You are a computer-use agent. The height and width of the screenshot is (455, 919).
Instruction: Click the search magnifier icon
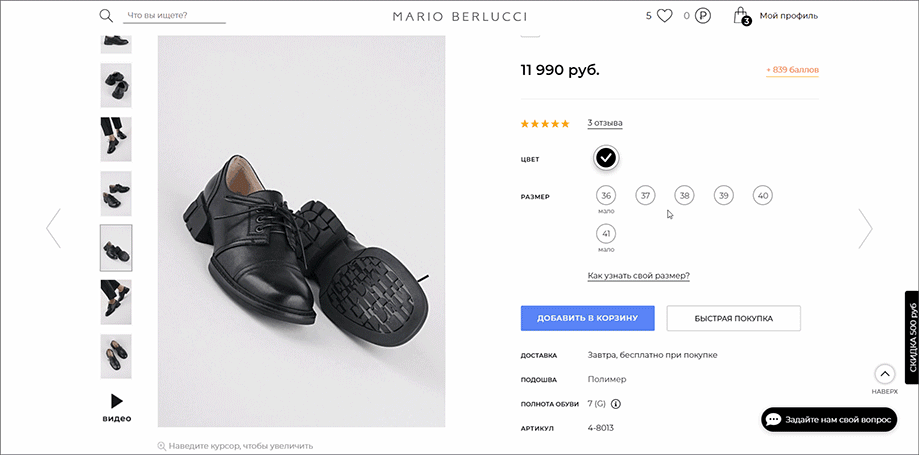(x=106, y=16)
